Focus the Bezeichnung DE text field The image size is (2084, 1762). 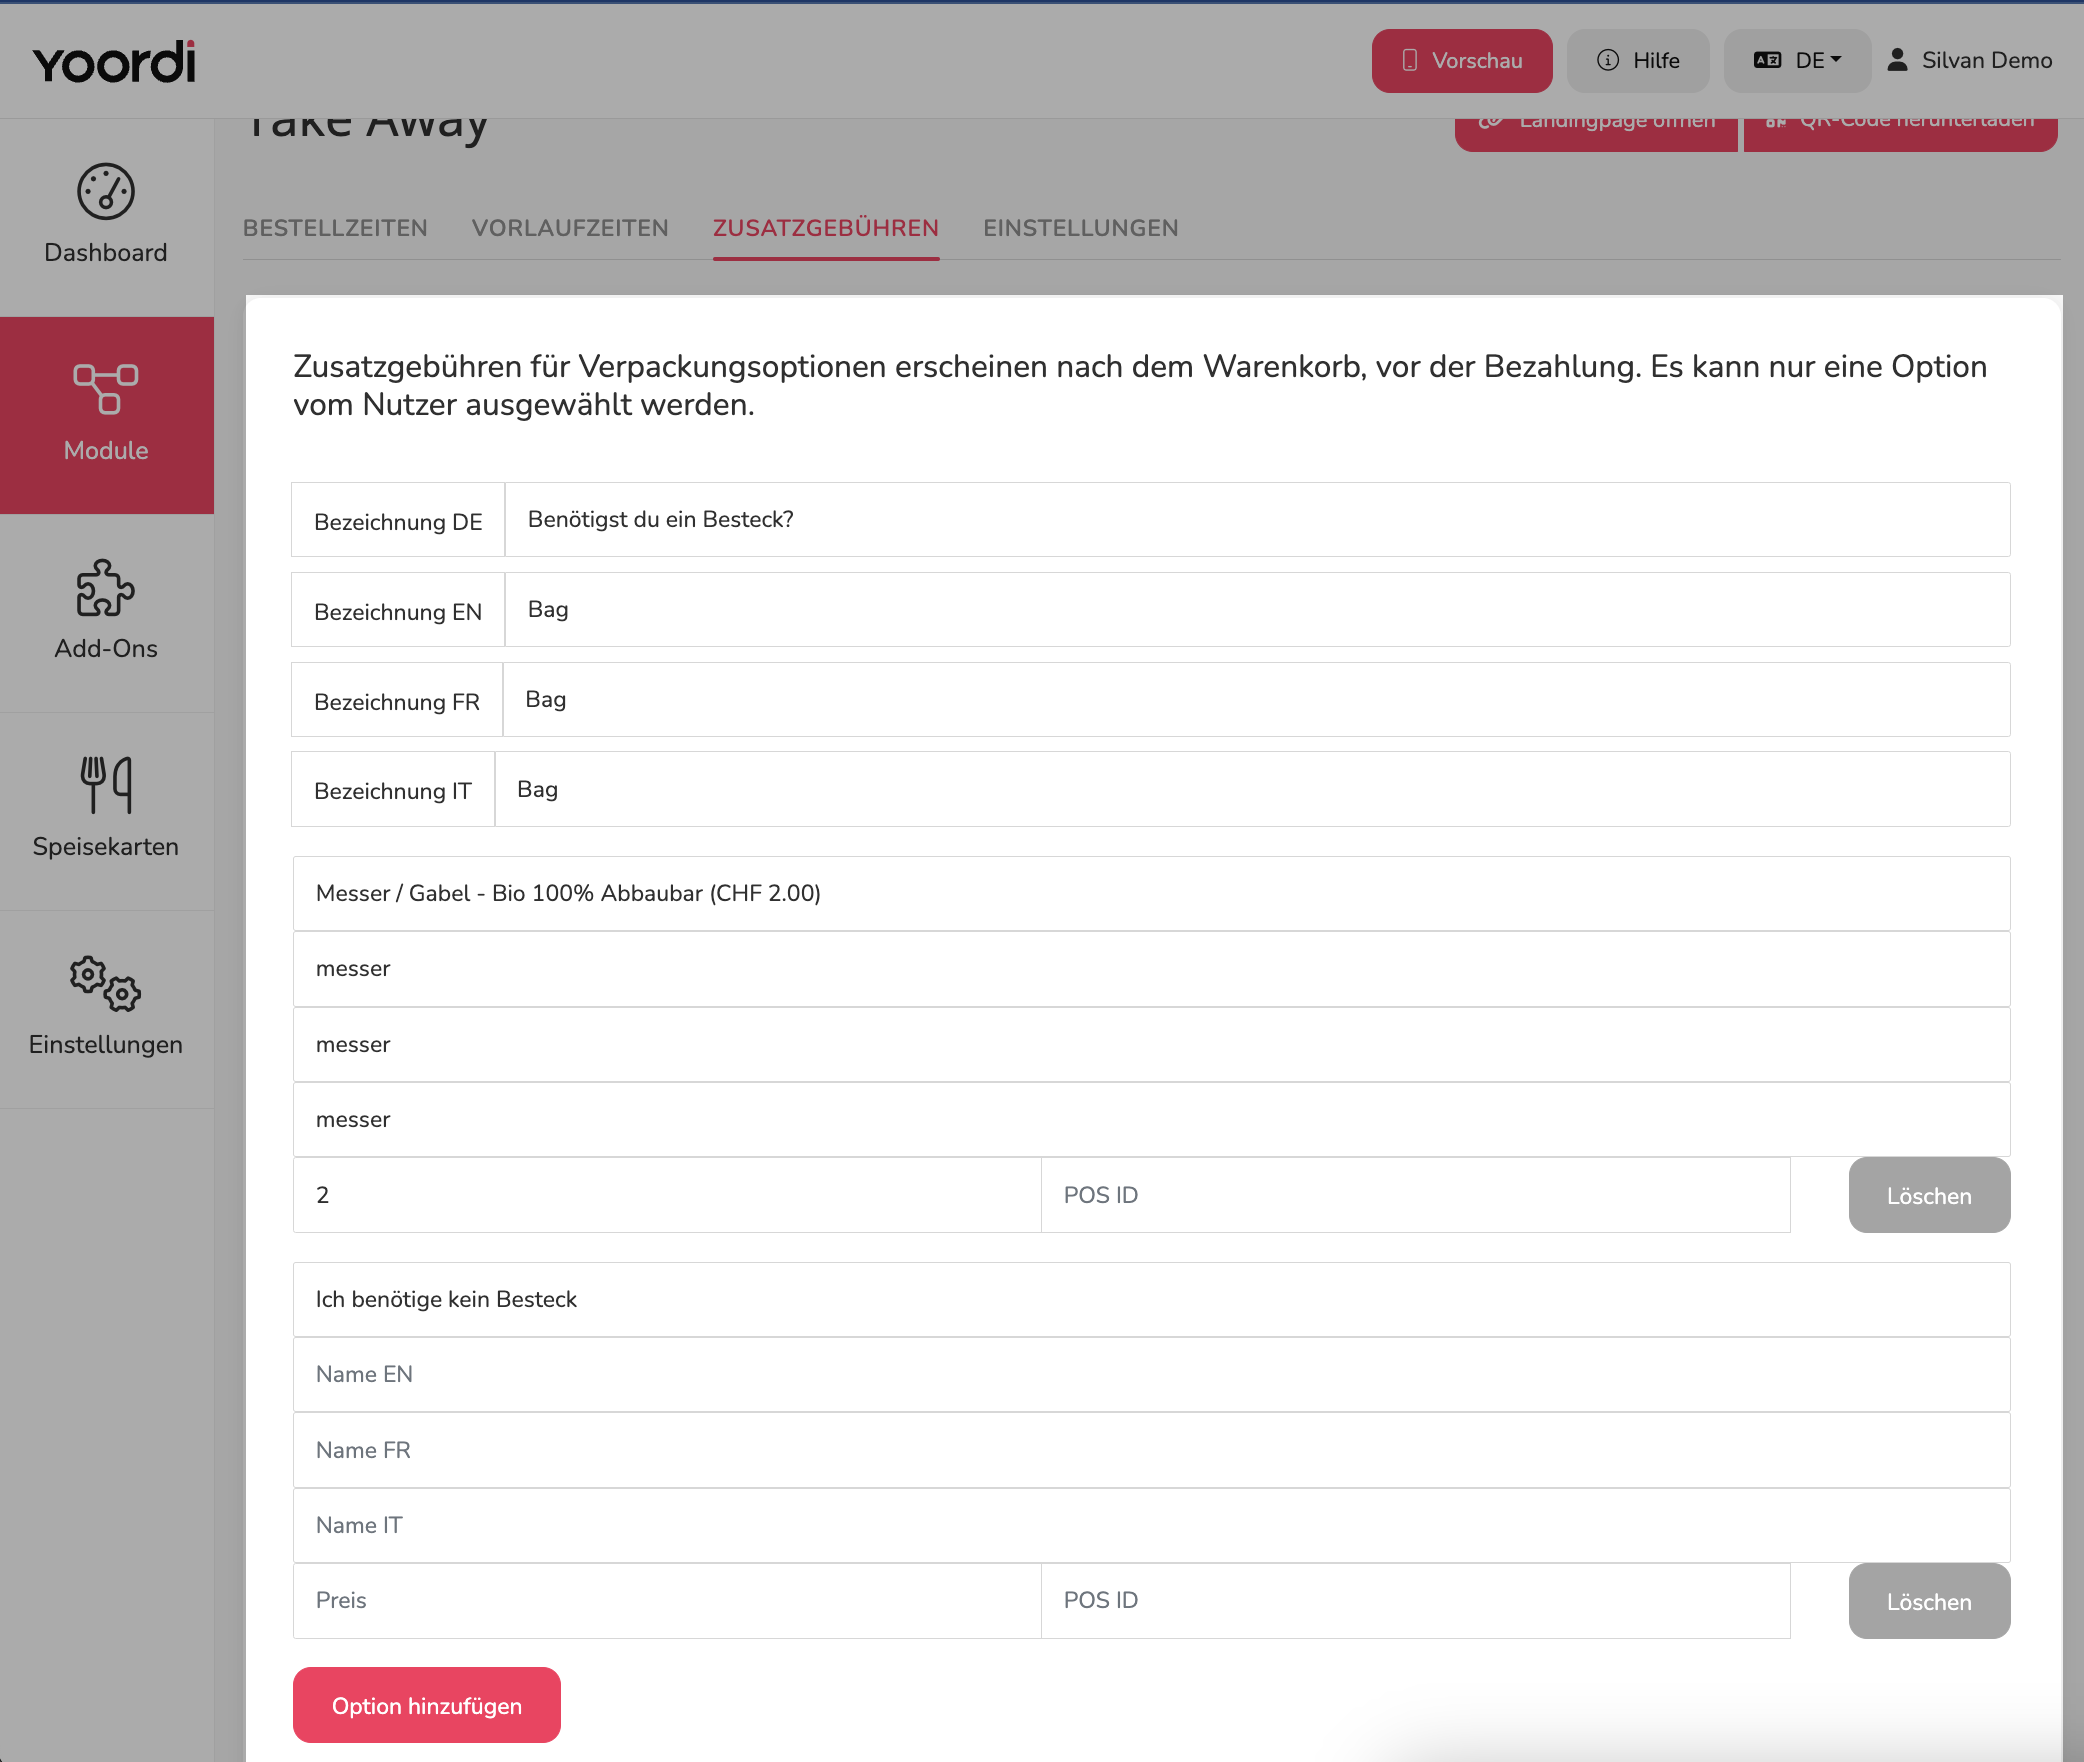[1257, 520]
